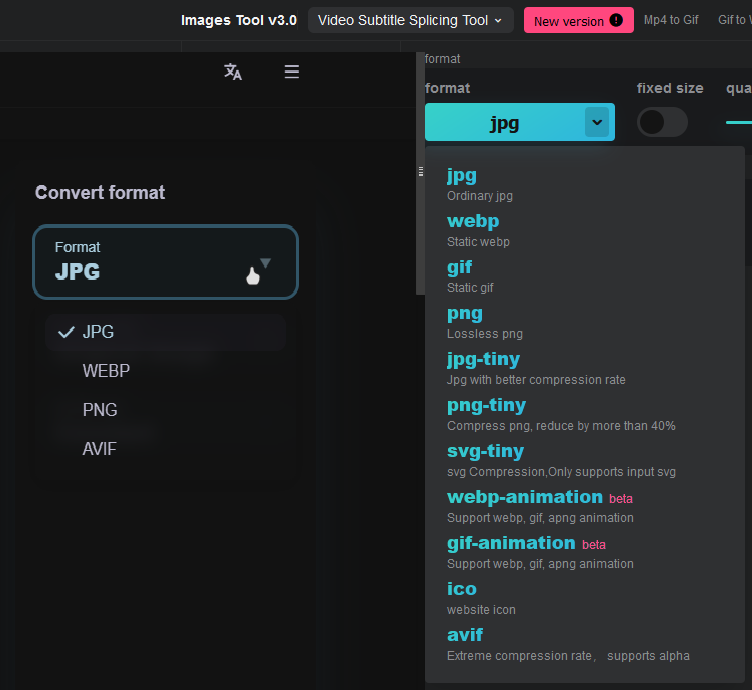Open the hamburger menu icon
The width and height of the screenshot is (752, 690).
coord(292,71)
